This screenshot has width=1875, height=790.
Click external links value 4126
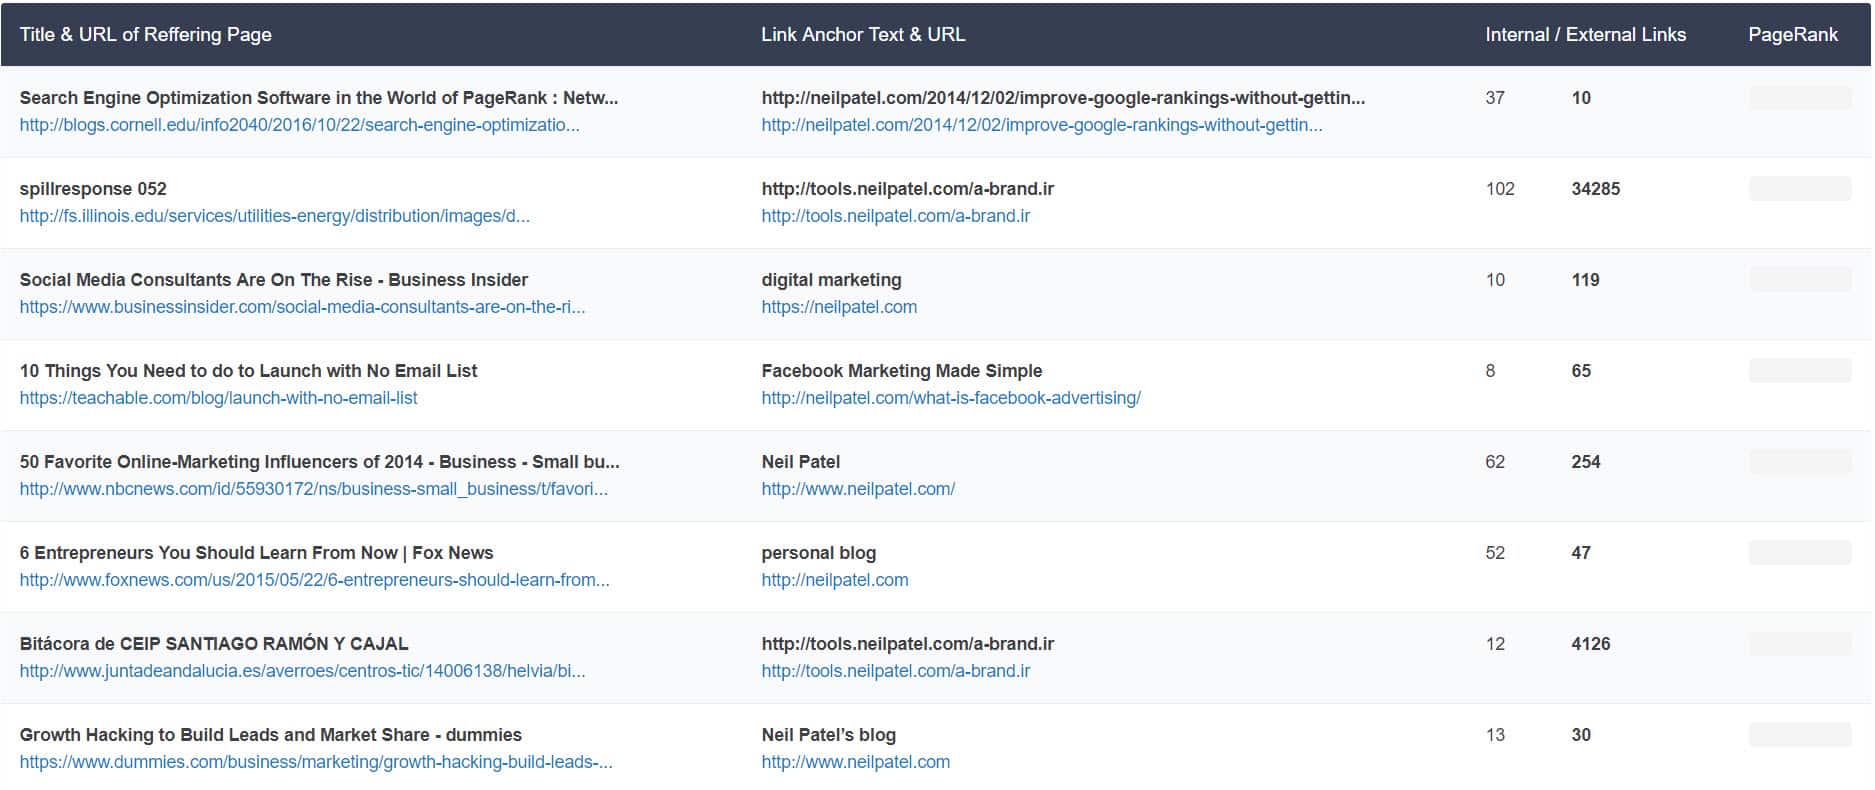pyautogui.click(x=1591, y=644)
